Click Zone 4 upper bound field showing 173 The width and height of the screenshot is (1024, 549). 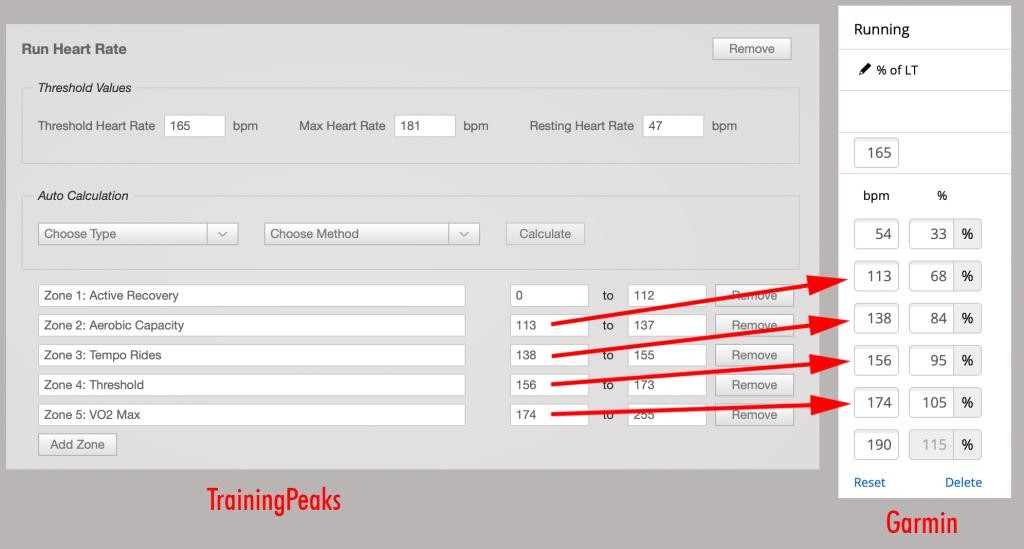[x=667, y=385]
